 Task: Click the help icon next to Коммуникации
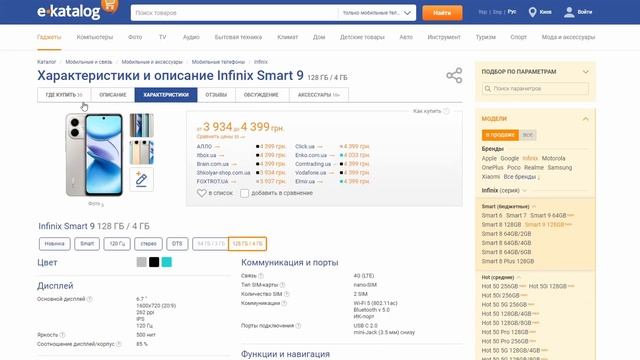pyautogui.click(x=284, y=303)
